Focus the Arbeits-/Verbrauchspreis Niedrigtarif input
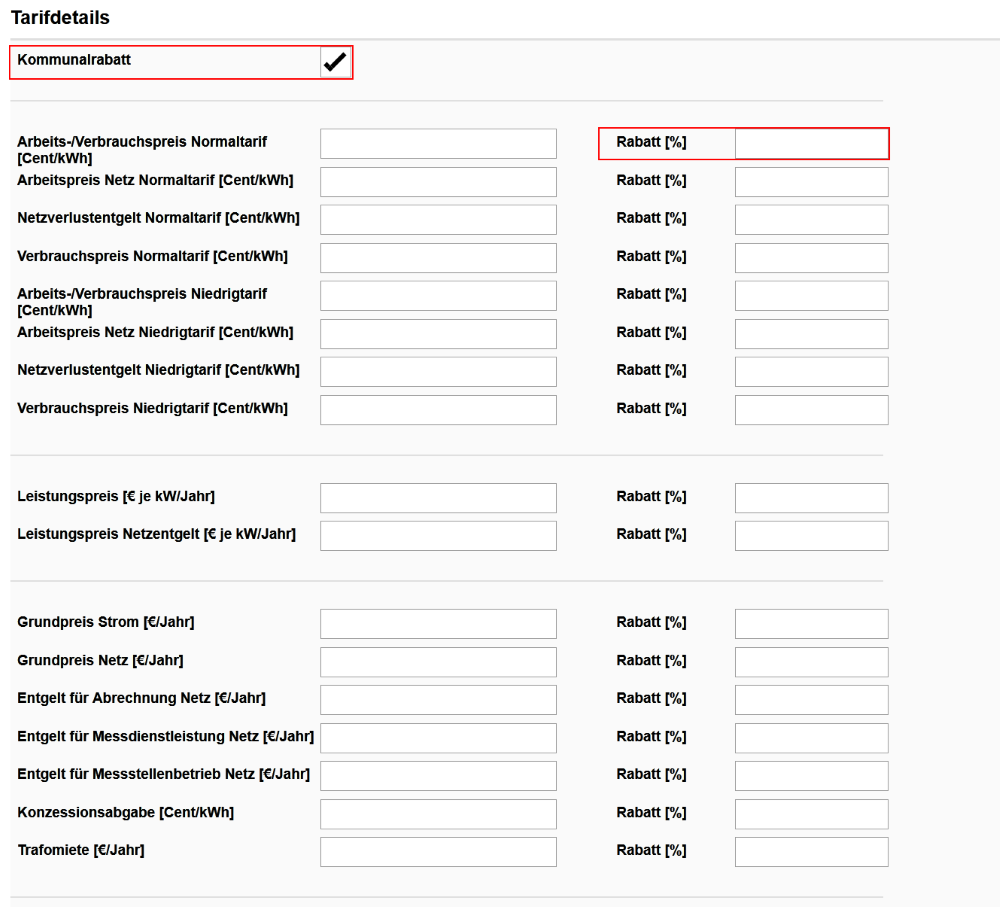Screen dimensions: 1000x907 click(438, 296)
